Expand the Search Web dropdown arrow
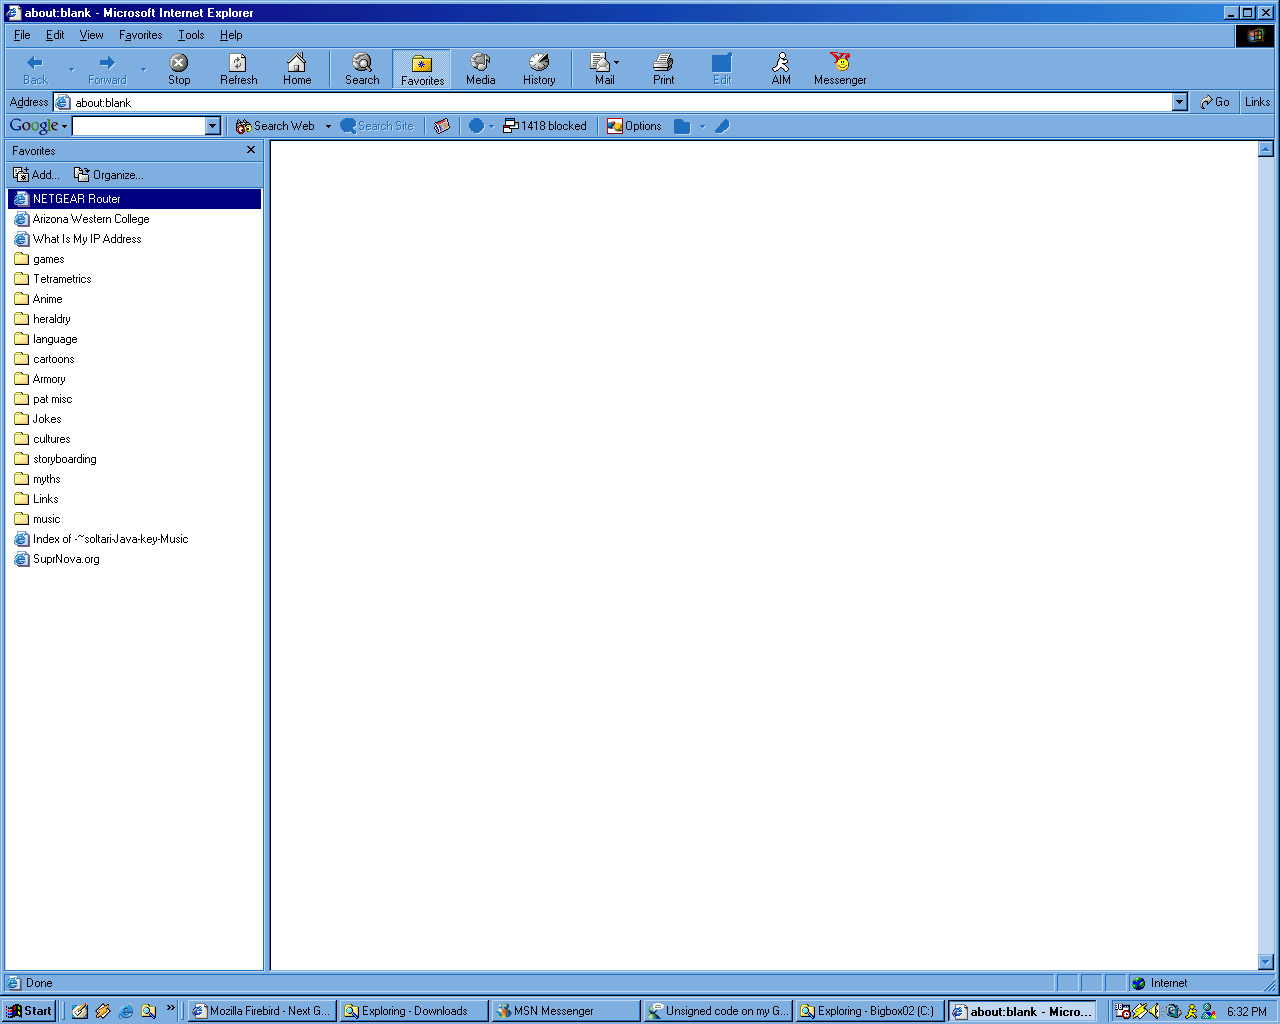 (x=328, y=126)
